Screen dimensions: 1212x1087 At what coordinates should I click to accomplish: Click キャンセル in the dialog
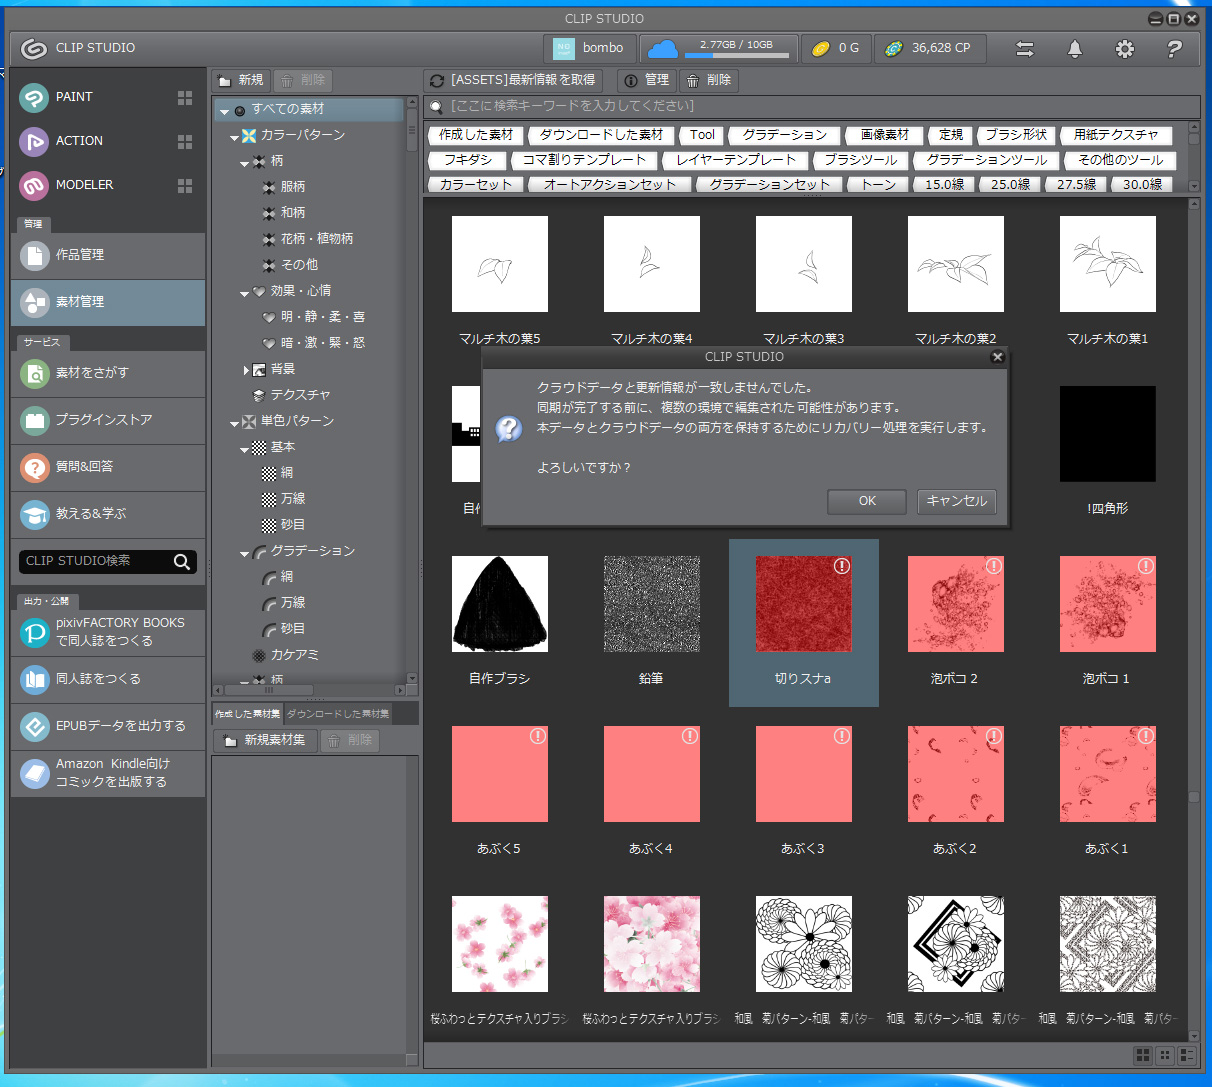coord(956,501)
